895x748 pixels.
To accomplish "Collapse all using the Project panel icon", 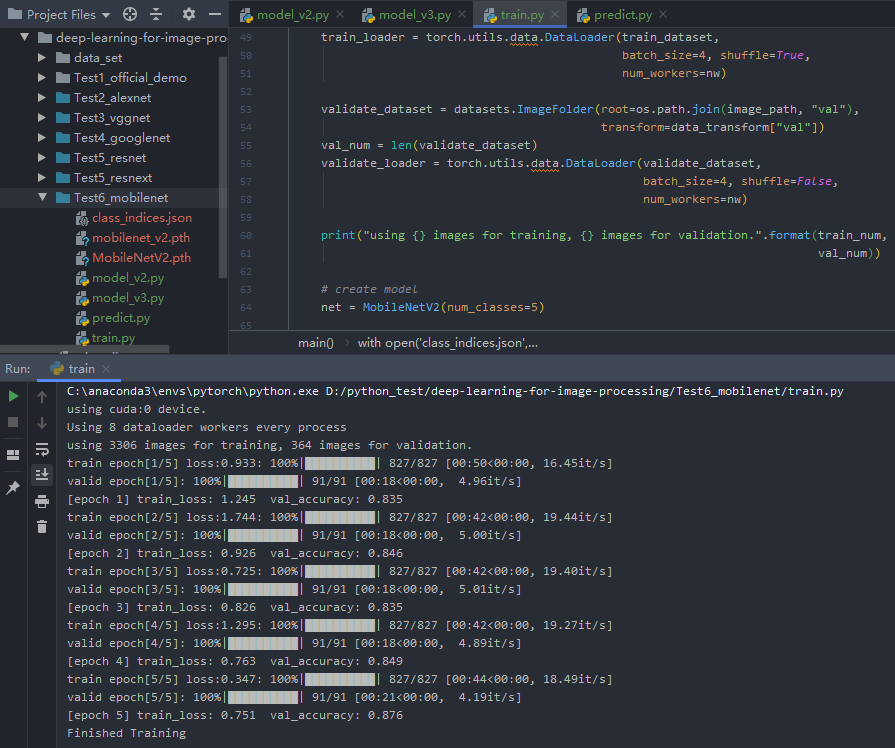I will click(x=157, y=15).
